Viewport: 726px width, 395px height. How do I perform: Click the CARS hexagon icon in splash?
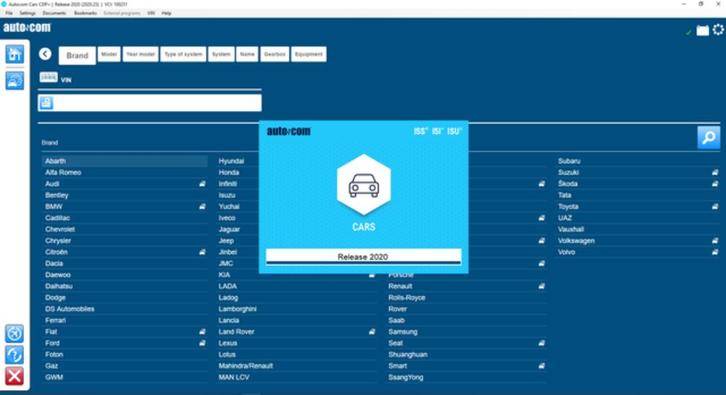click(x=363, y=185)
